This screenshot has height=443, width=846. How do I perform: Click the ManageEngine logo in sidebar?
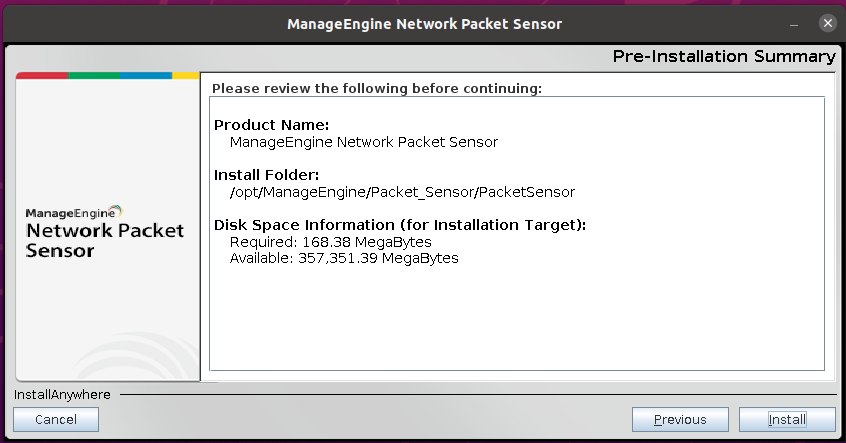click(73, 212)
